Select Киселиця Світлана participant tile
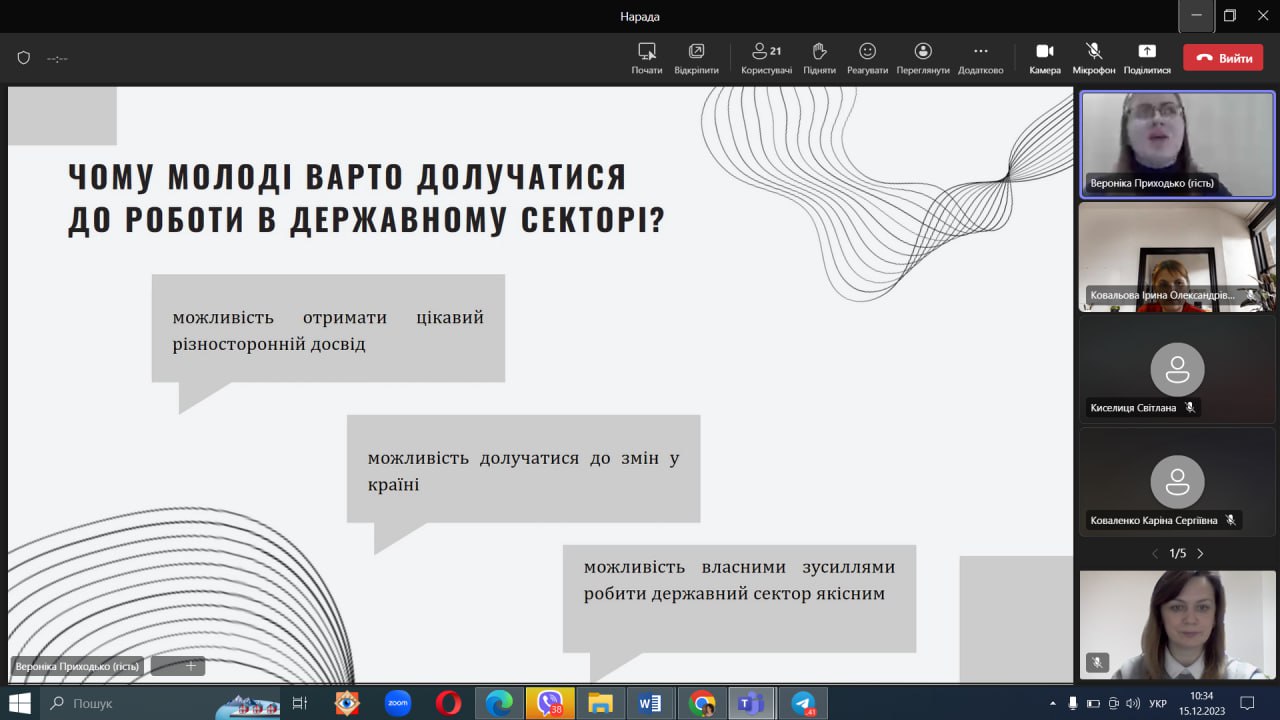This screenshot has height=720, width=1280. [1177, 369]
